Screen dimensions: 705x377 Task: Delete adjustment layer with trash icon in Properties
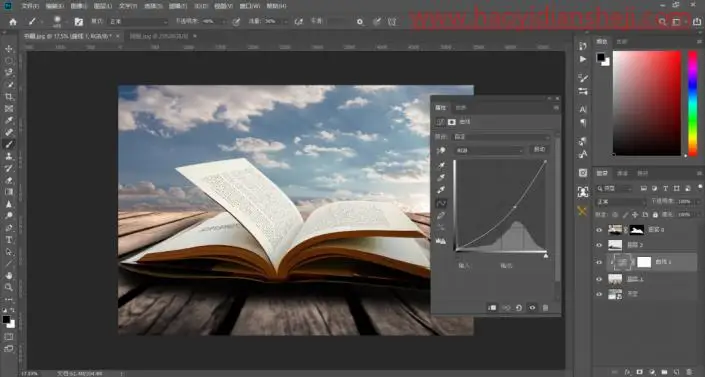coord(545,308)
